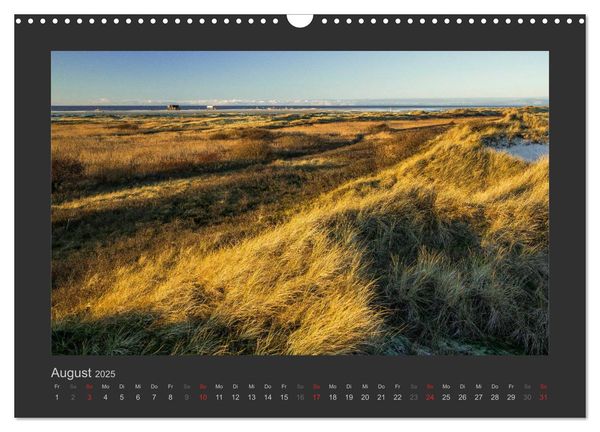Select date 8 in the calendar row

pyautogui.click(x=170, y=397)
